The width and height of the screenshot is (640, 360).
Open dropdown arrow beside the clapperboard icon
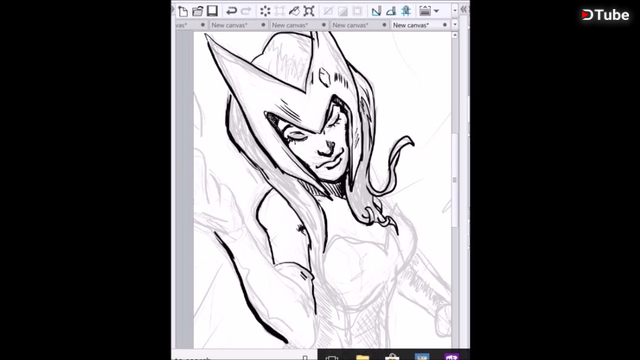coord(436,11)
